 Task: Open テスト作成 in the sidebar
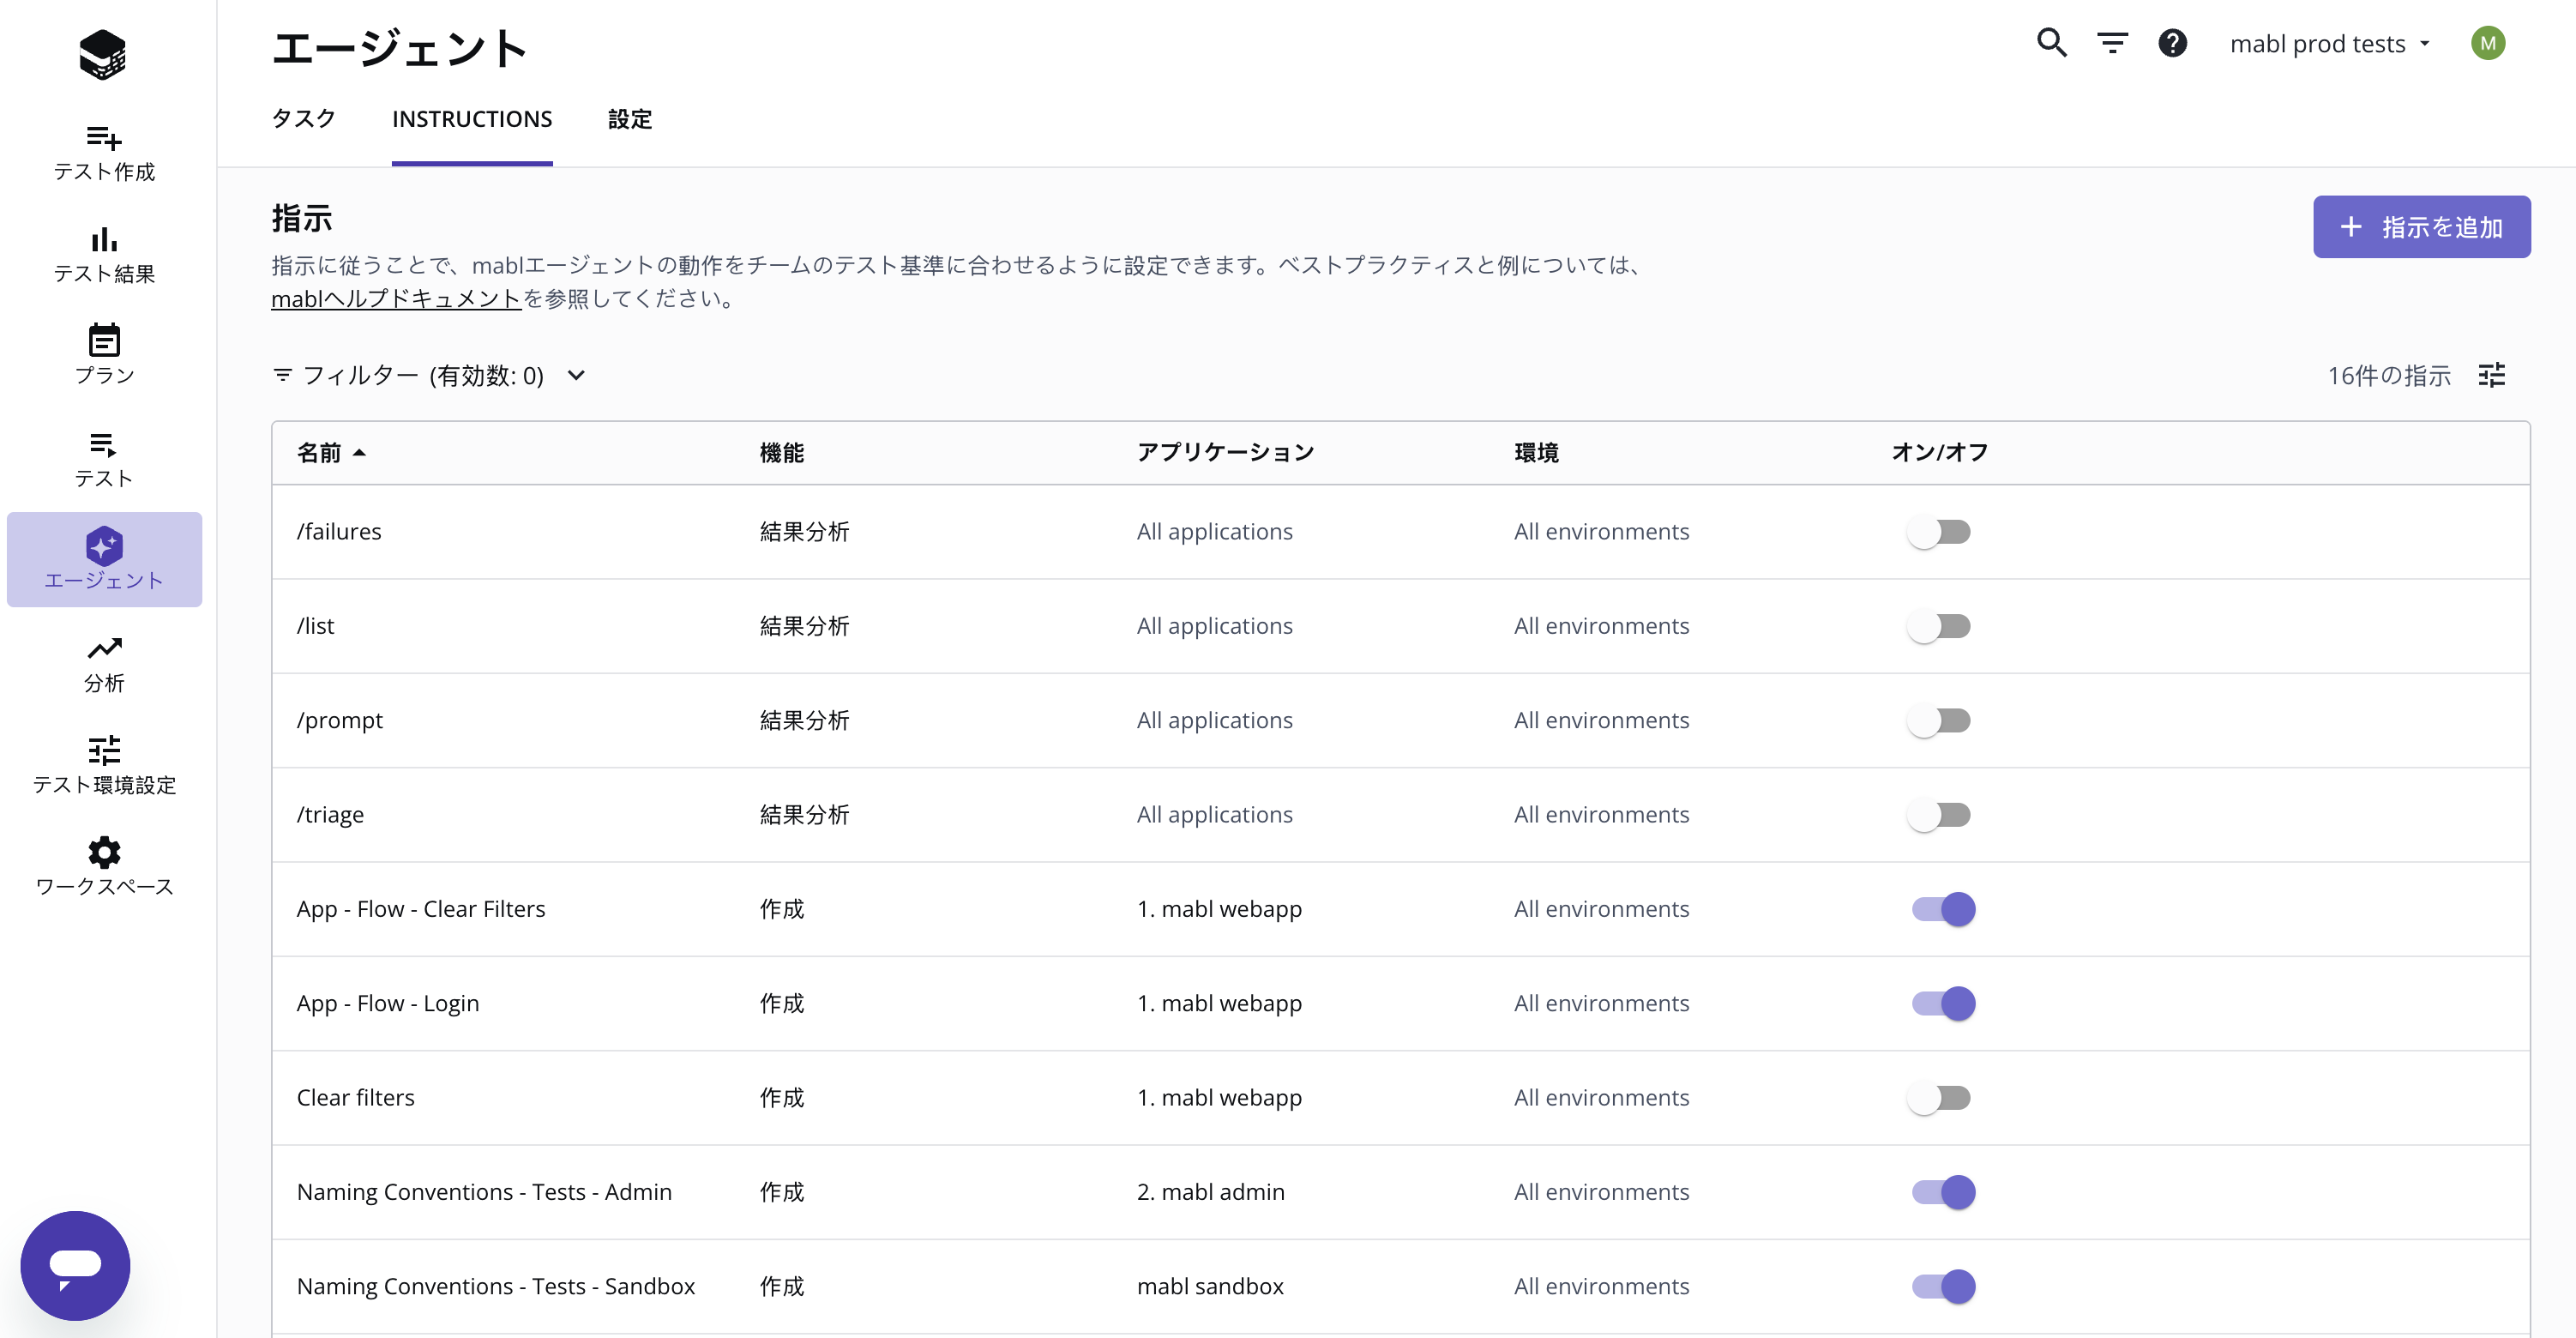[x=104, y=153]
